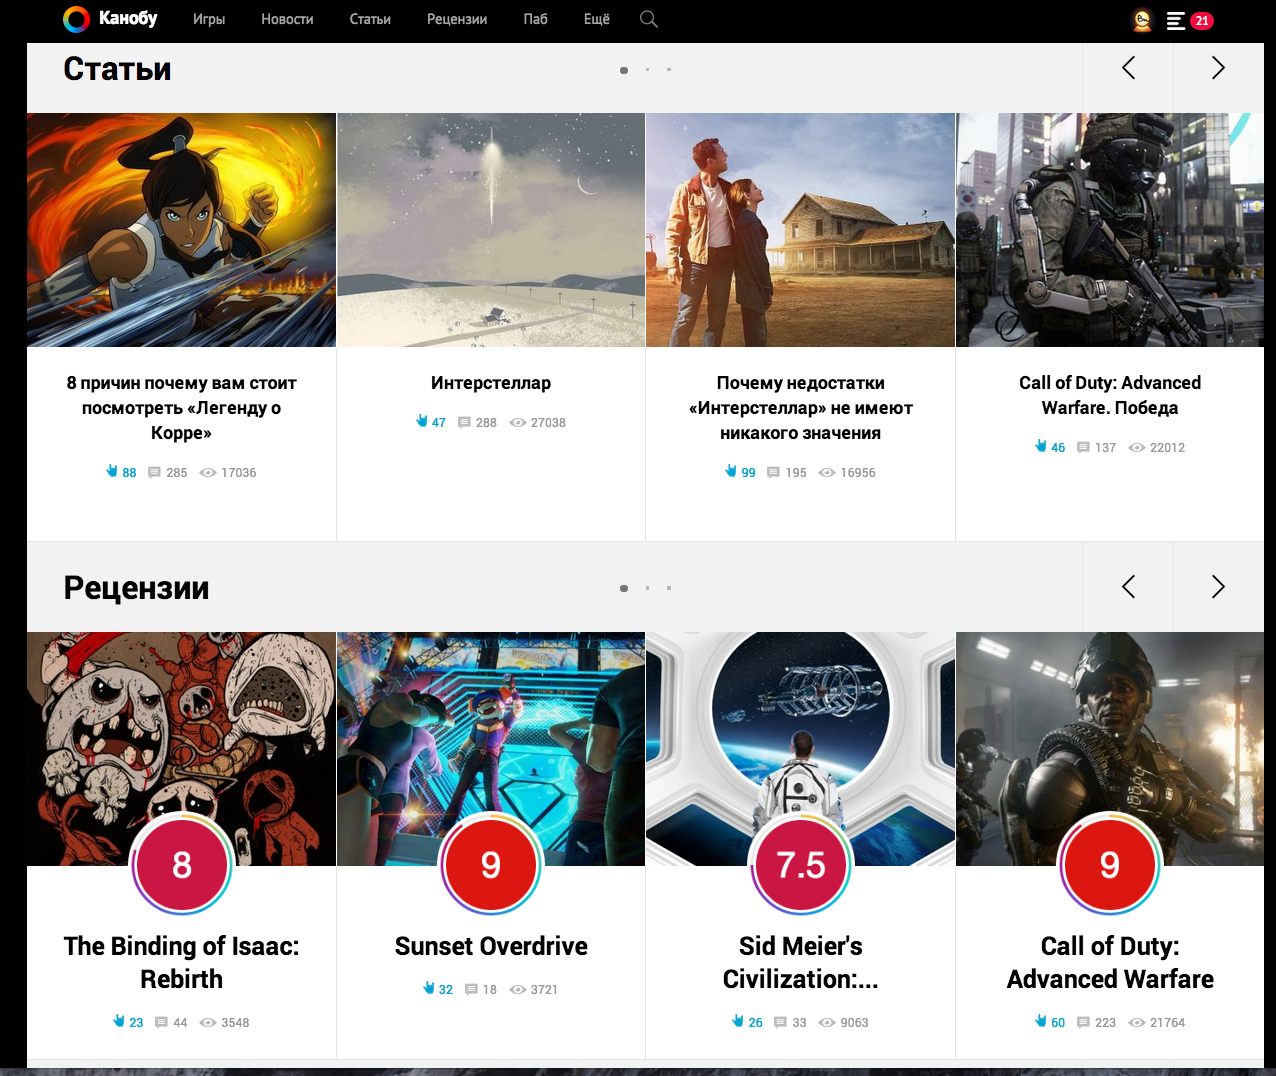Select the third page dot in the Статьи carousel
Viewport: 1276px width, 1076px height.
point(669,70)
